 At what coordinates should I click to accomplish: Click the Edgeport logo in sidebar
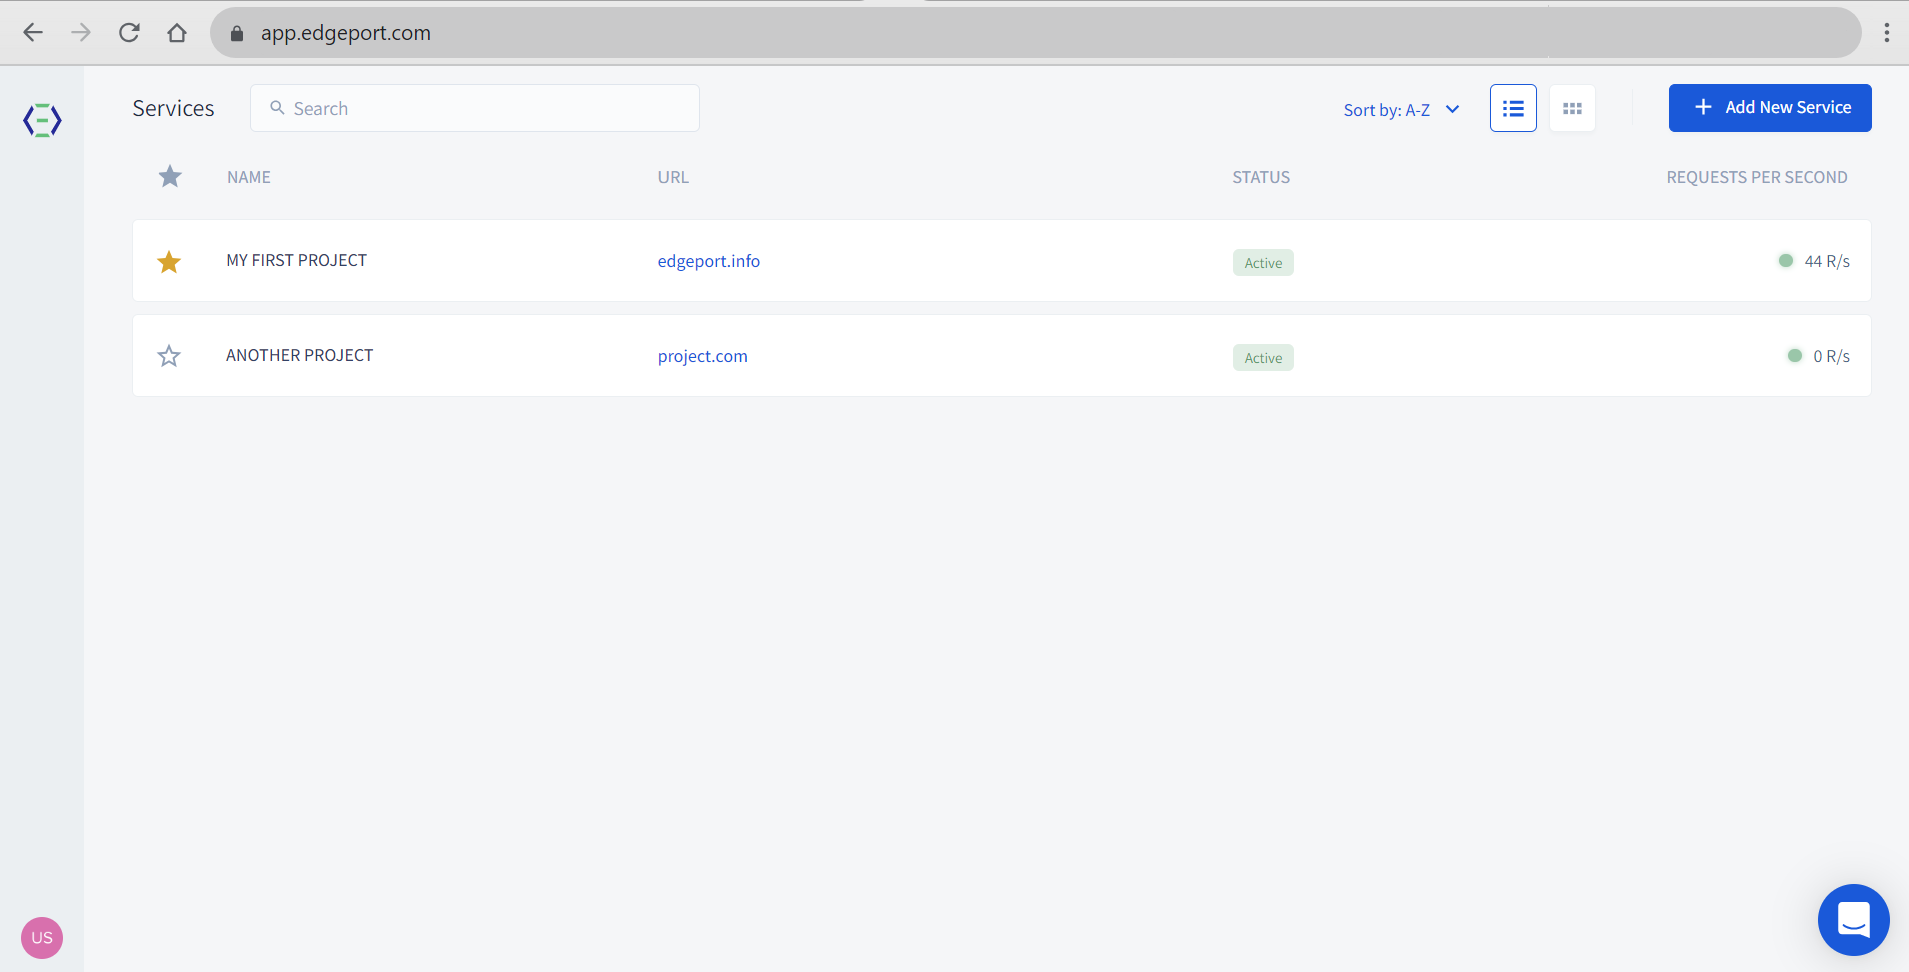(x=42, y=120)
